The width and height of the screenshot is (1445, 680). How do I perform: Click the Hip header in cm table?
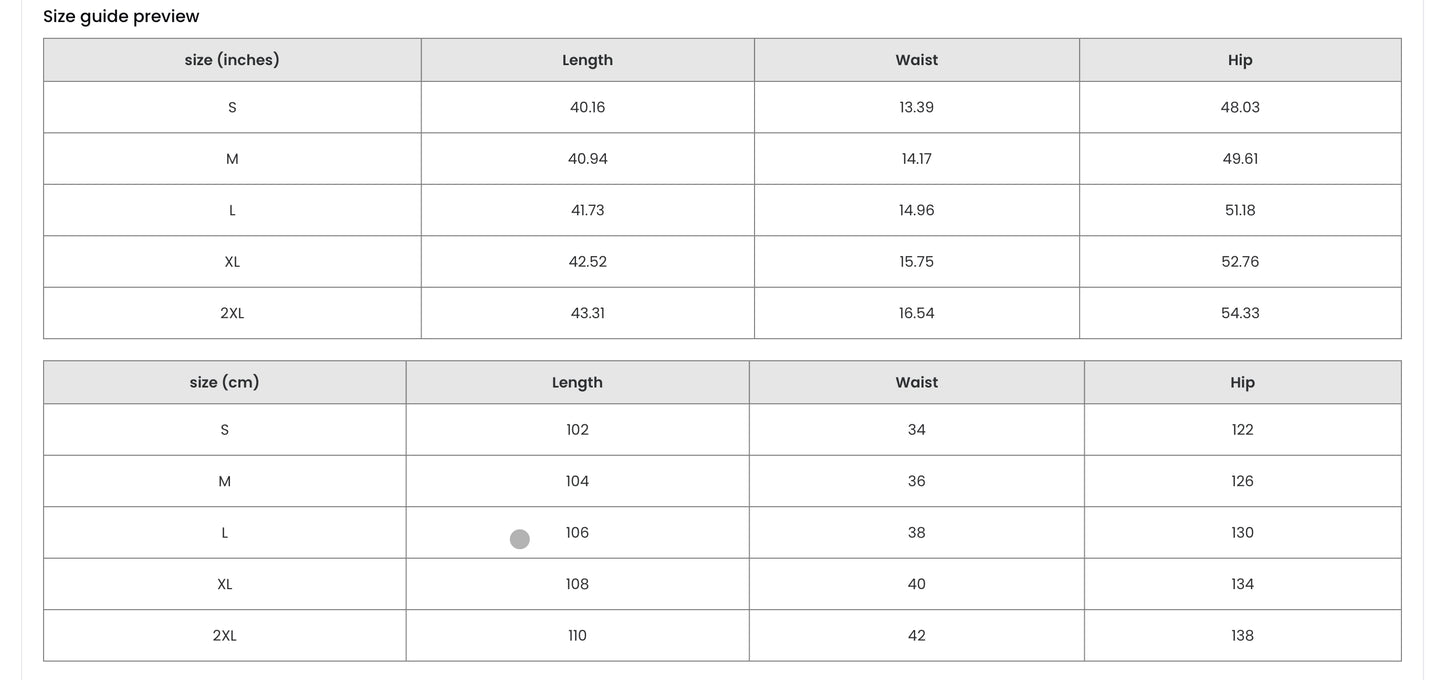coord(1242,382)
